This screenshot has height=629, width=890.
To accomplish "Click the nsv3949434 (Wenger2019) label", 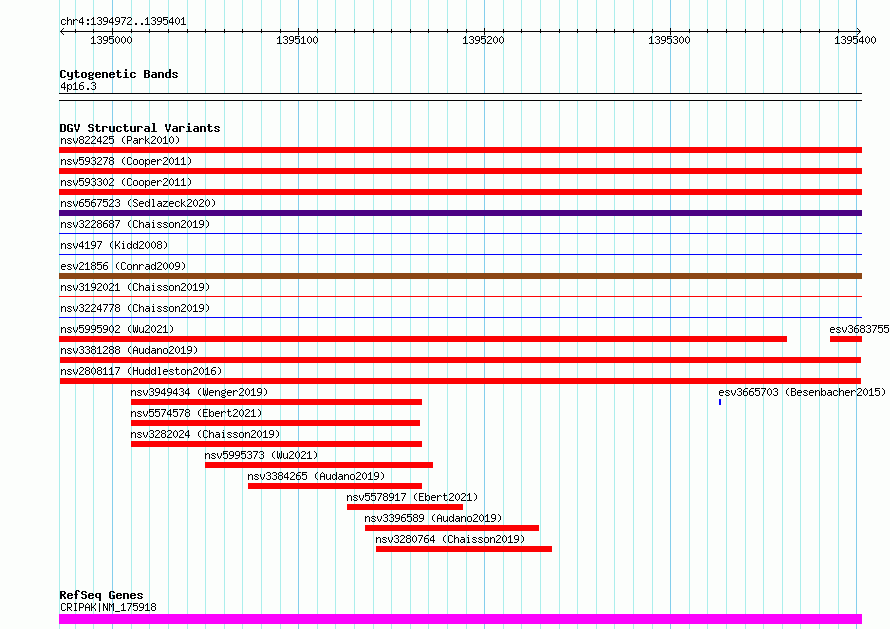I will point(199,392).
